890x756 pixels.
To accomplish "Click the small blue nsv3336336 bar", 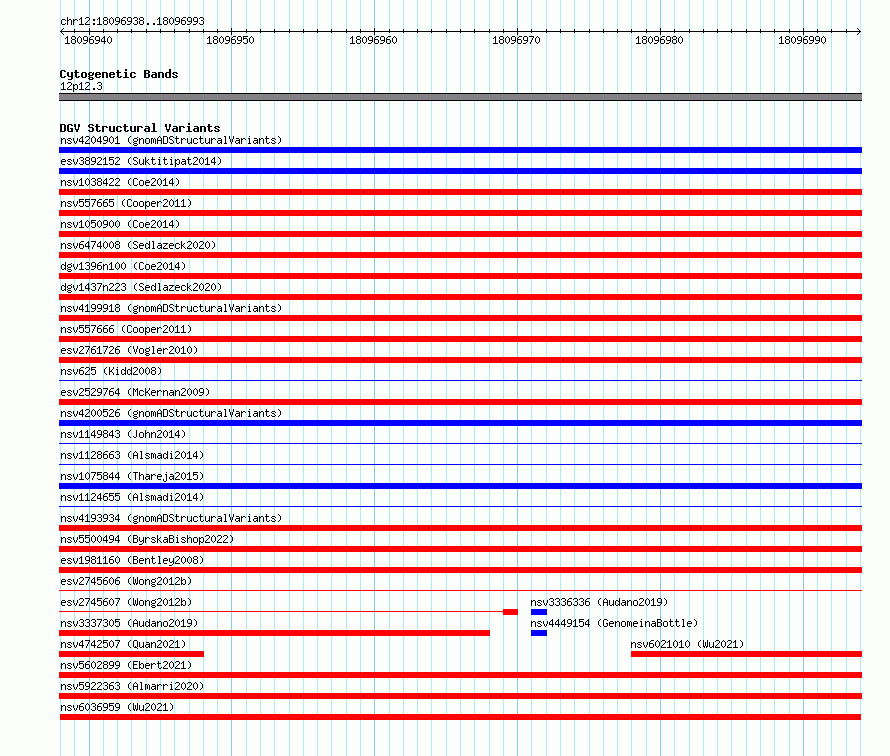I will tap(539, 612).
